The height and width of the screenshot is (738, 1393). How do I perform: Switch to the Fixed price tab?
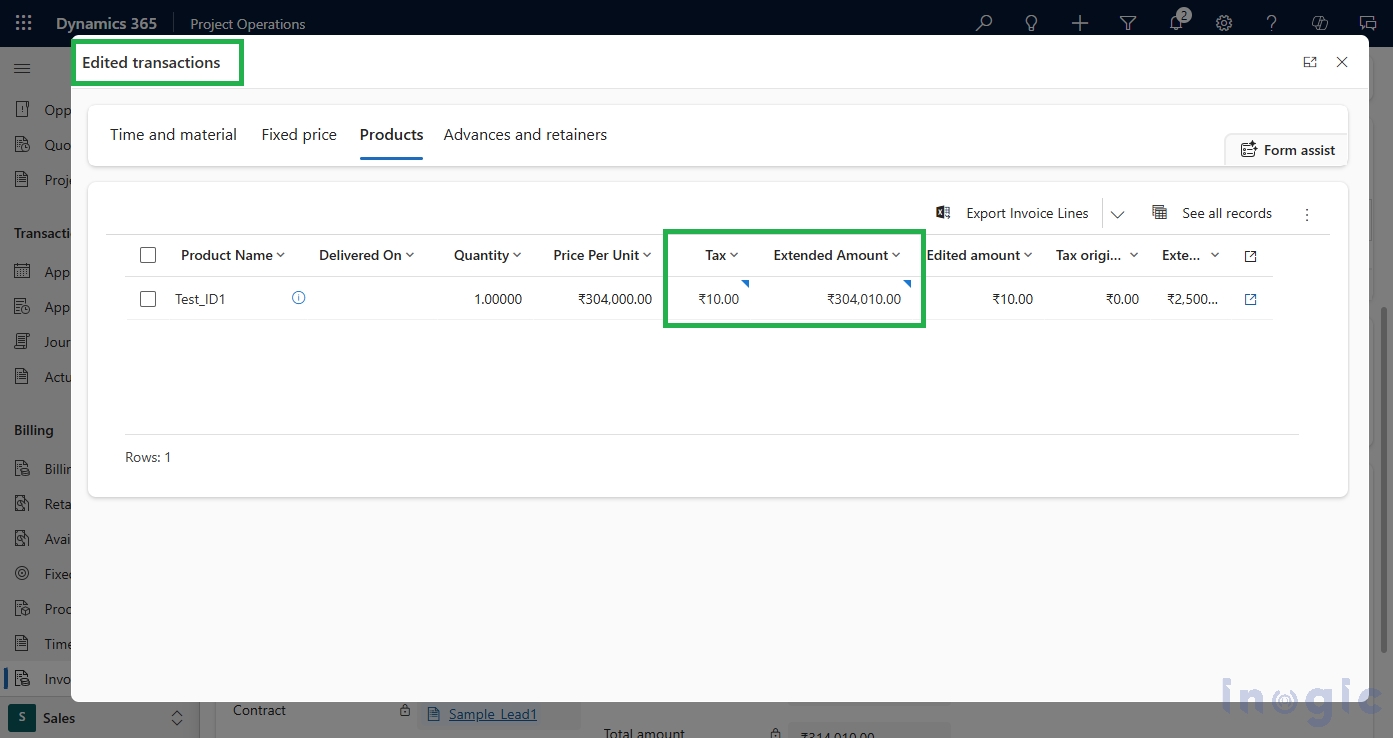298,134
